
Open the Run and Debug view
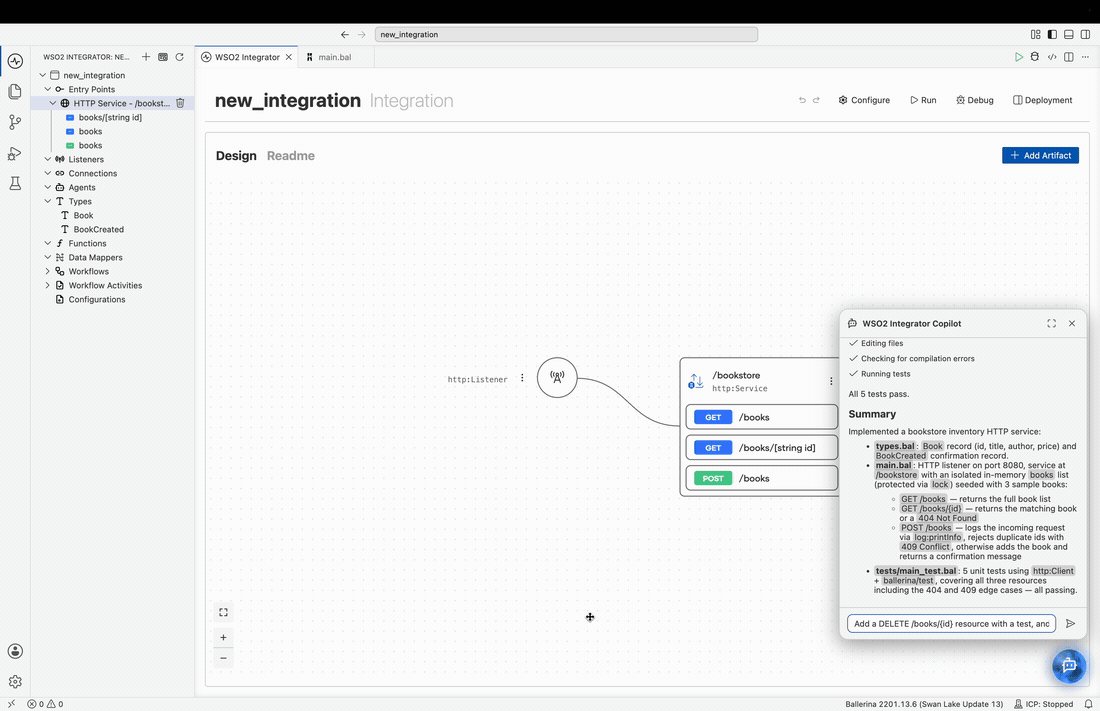pyautogui.click(x=15, y=153)
